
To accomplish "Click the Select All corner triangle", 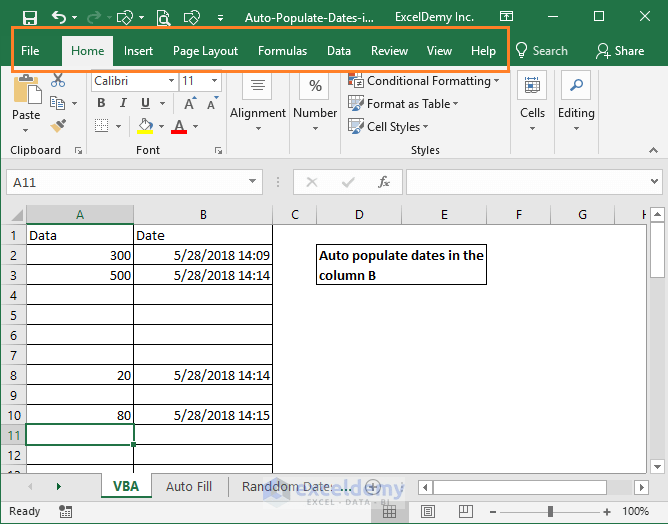I will 17,215.
